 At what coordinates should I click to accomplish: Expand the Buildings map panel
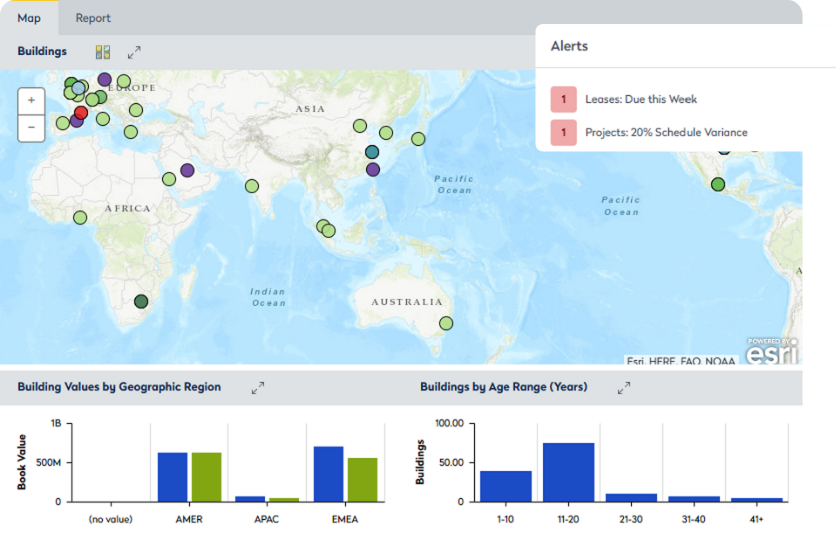(134, 52)
